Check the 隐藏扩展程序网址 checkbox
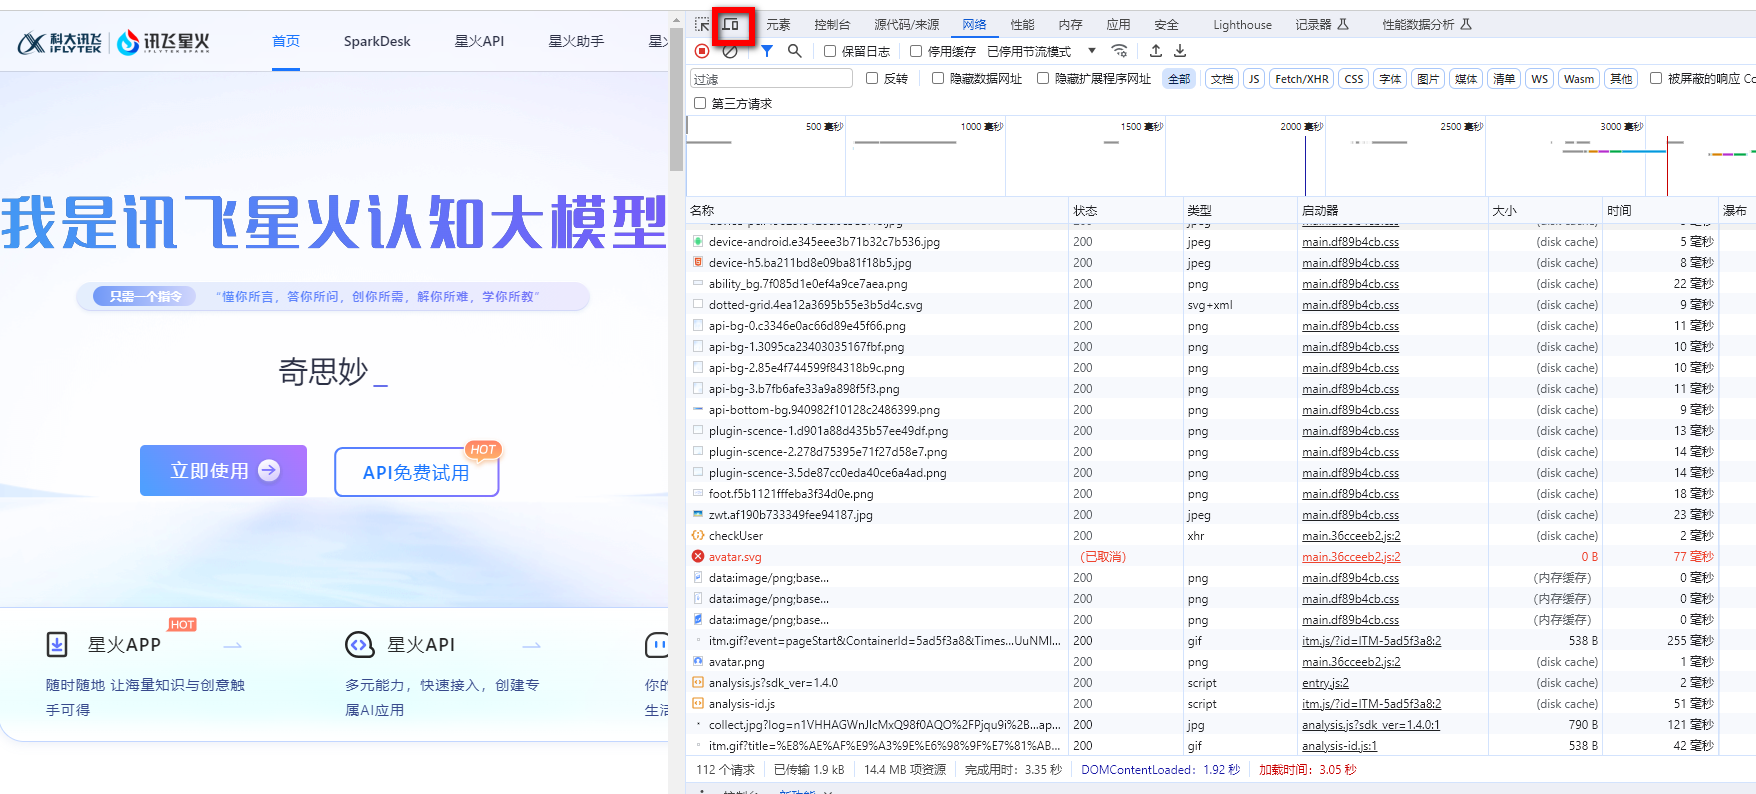 click(1043, 78)
